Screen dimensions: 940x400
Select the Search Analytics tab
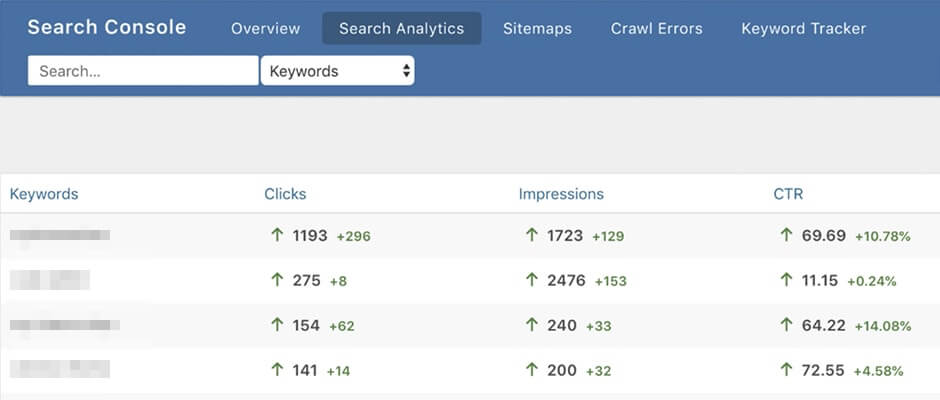401,28
